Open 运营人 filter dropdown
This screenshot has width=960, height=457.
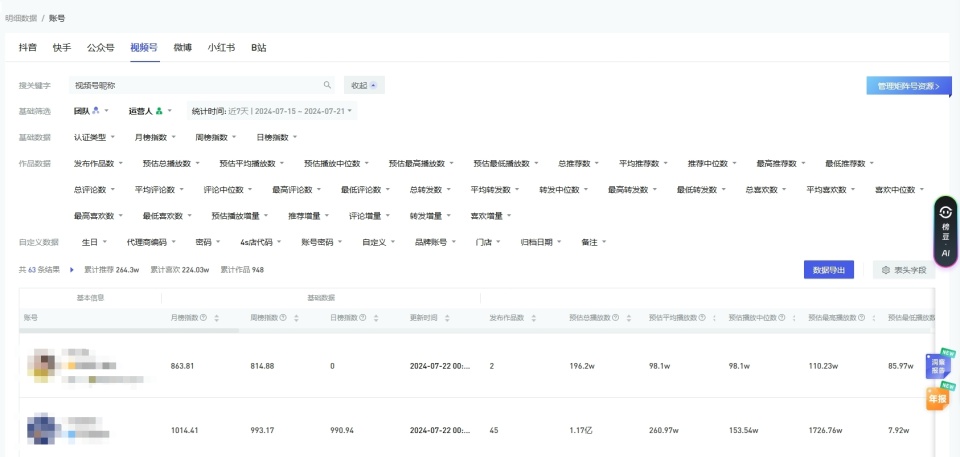tap(151, 111)
